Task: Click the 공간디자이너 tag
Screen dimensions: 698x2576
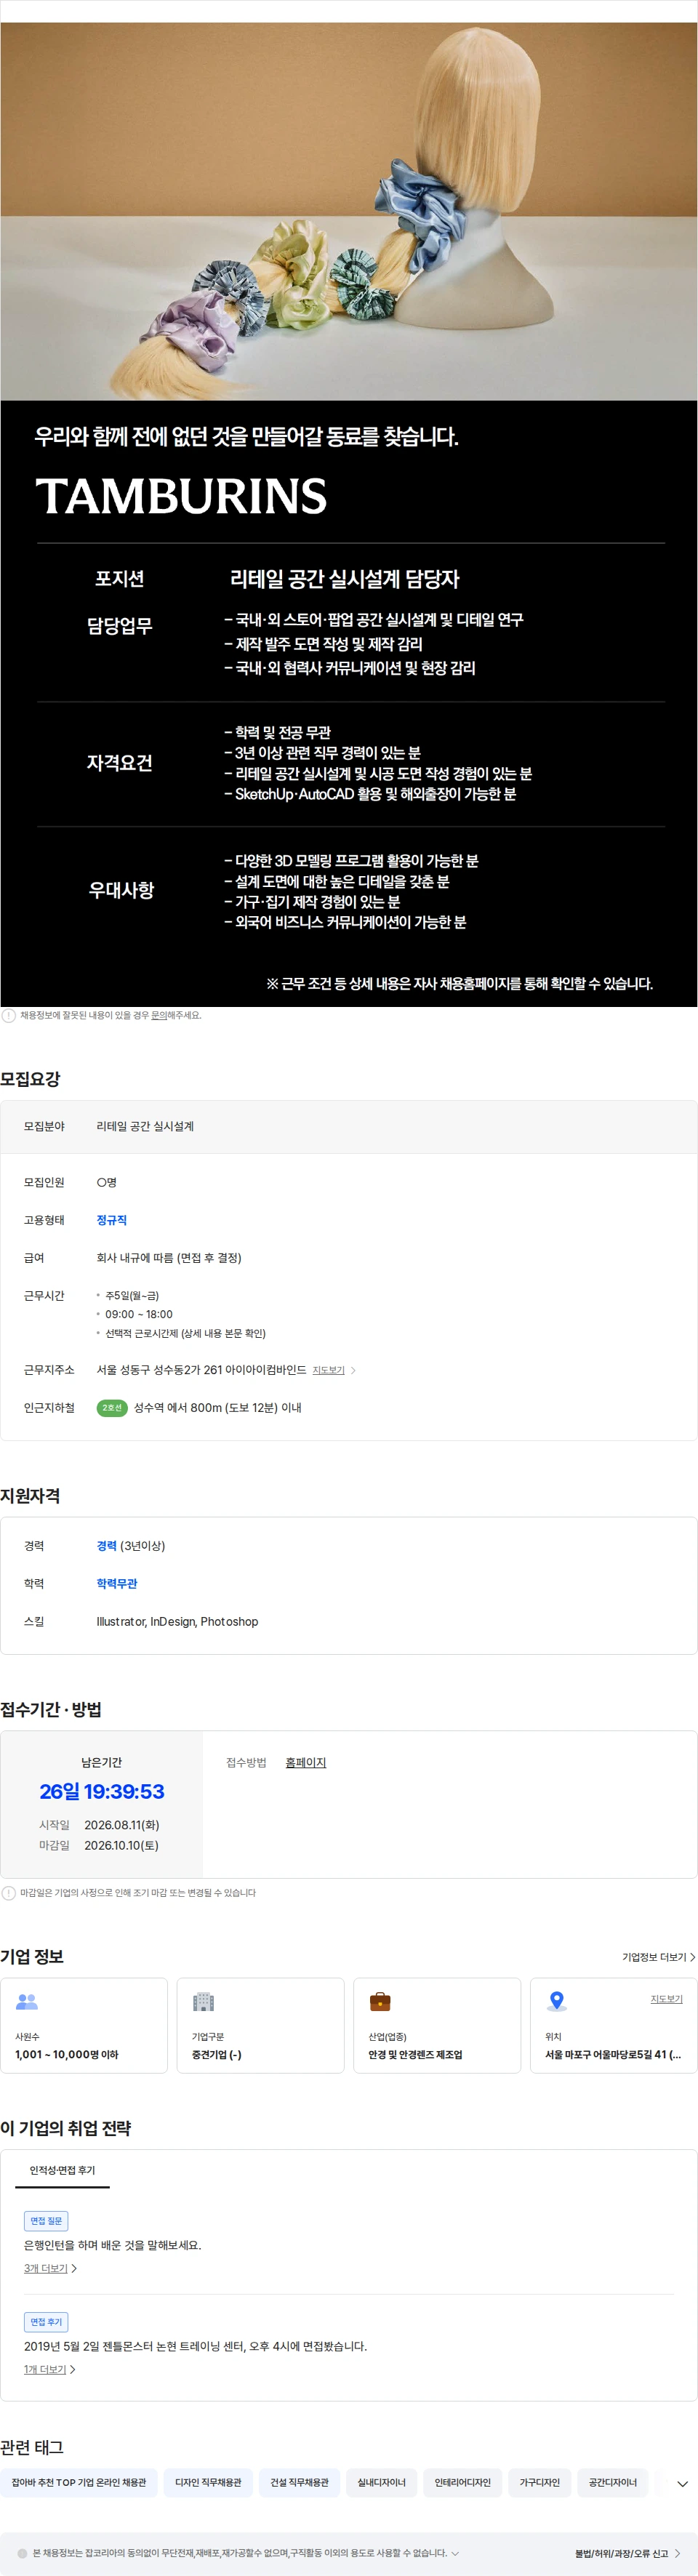Action: 612,2483
